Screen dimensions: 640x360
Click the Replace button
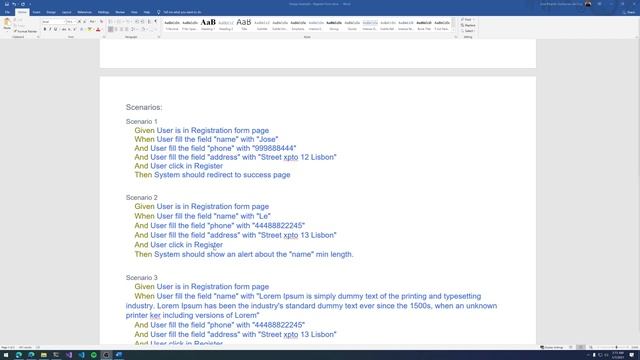pyautogui.click(x=468, y=25)
